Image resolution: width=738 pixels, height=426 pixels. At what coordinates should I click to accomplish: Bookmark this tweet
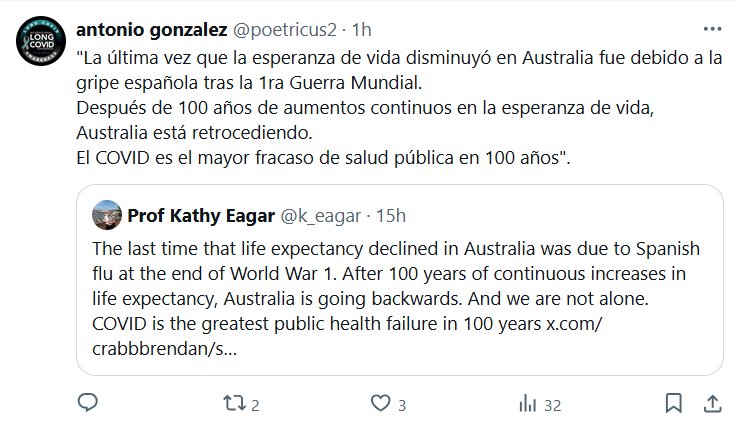pos(675,404)
